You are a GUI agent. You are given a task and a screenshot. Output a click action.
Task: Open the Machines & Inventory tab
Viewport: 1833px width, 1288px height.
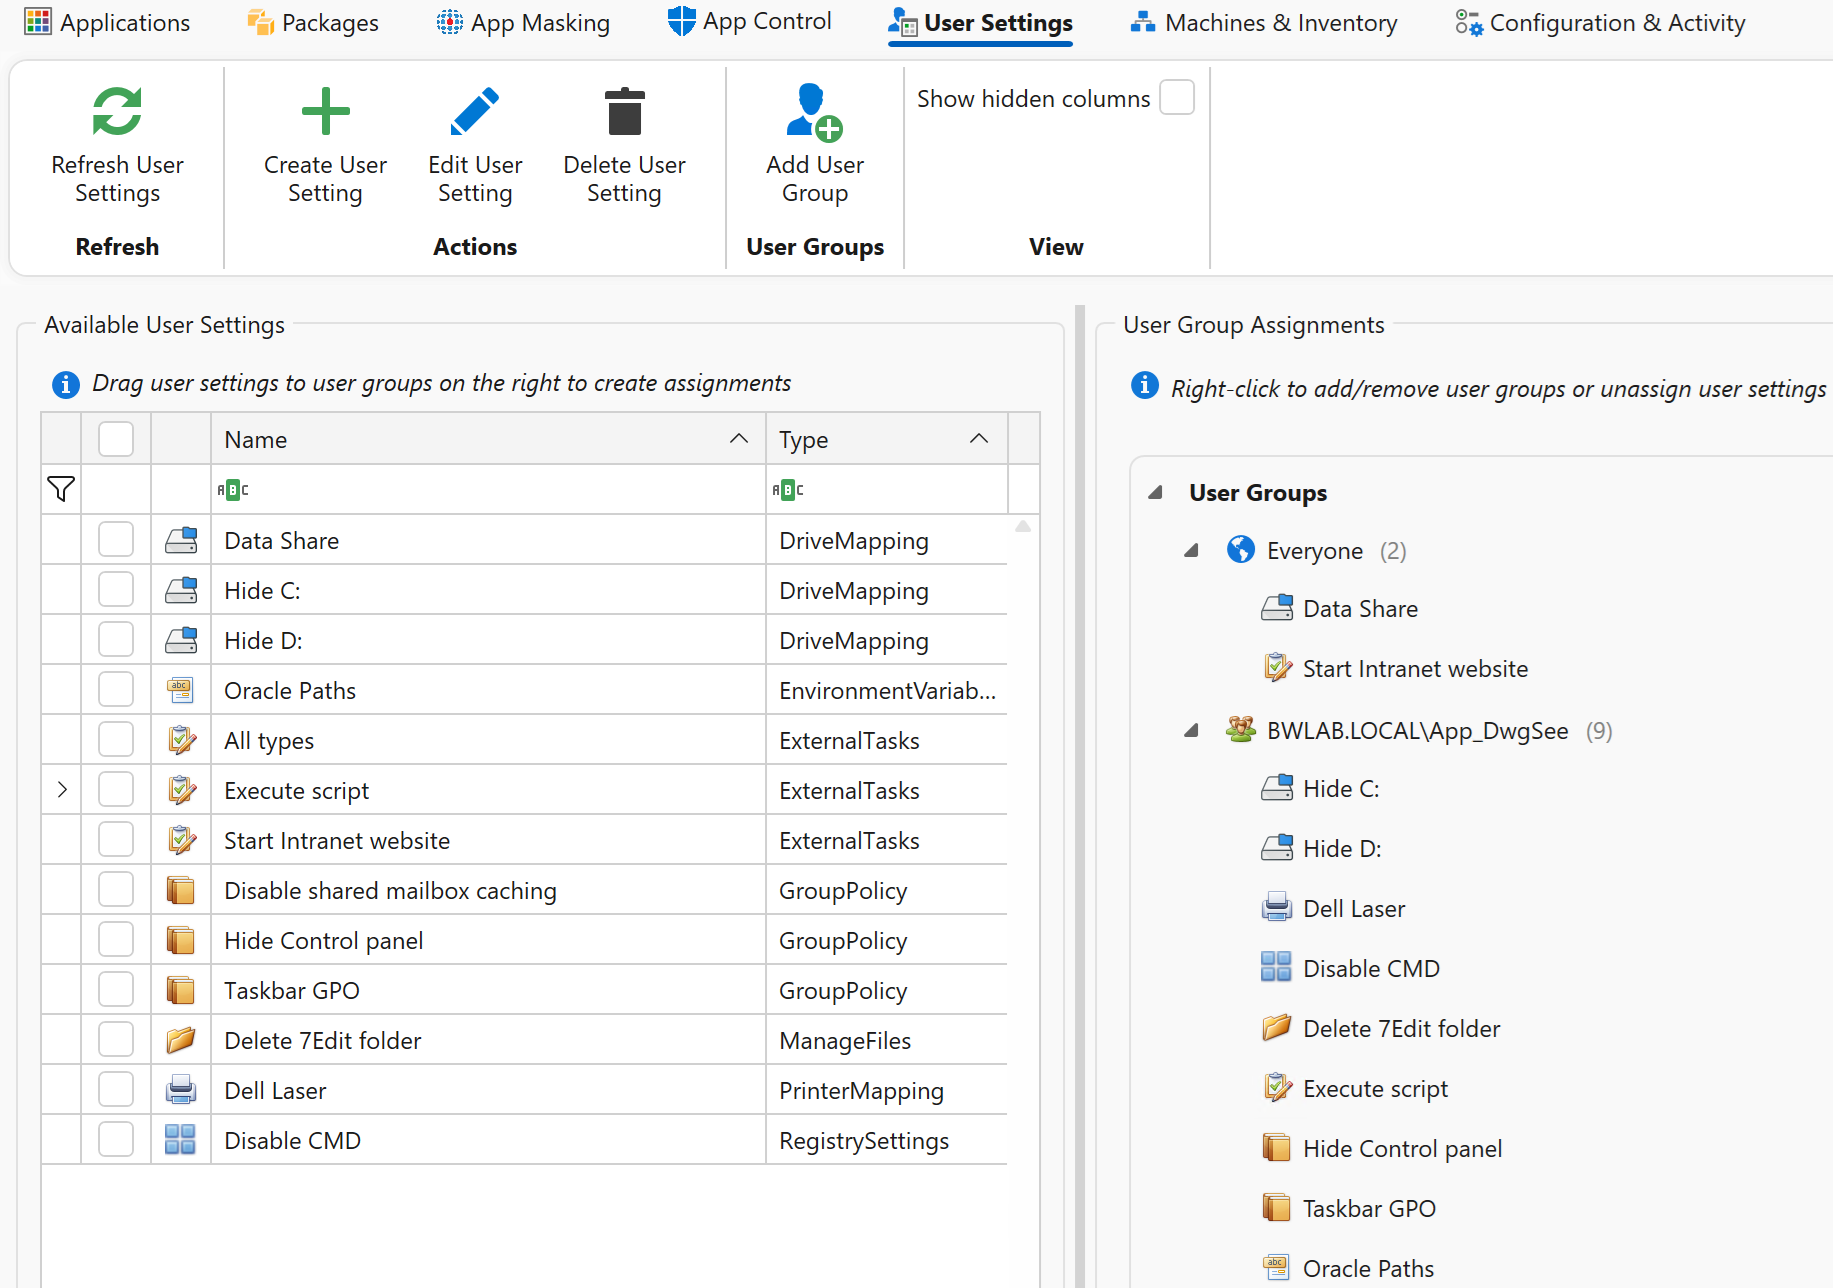[1263, 22]
